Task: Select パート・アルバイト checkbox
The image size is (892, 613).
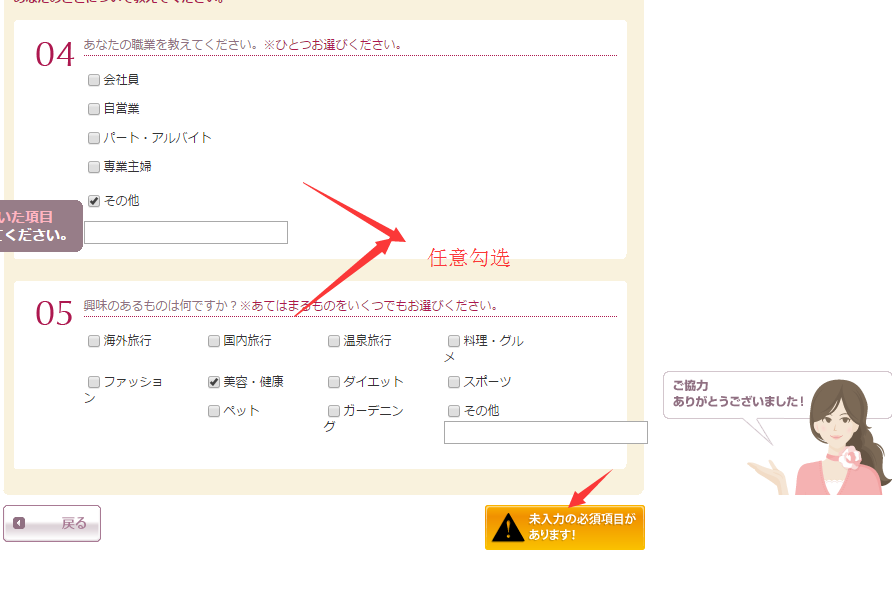Action: pyautogui.click(x=94, y=138)
